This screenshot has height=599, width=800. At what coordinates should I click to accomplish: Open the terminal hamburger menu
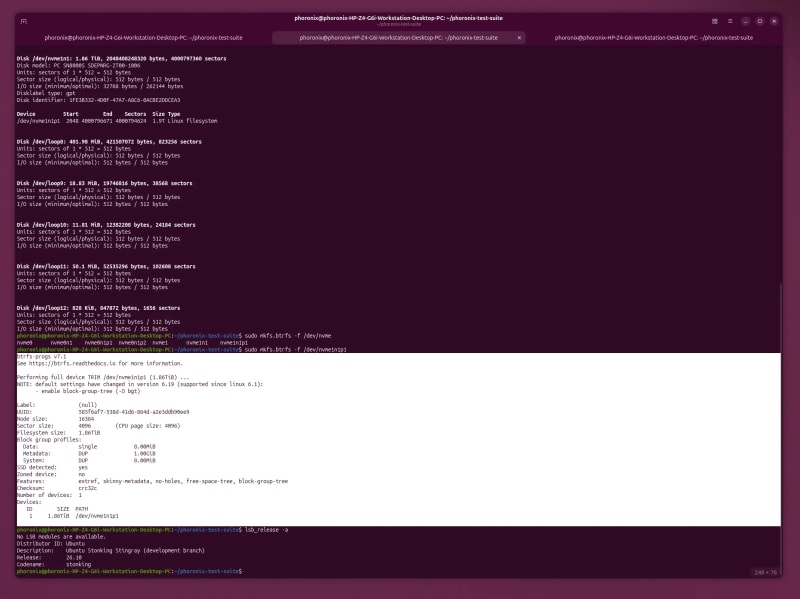730,21
